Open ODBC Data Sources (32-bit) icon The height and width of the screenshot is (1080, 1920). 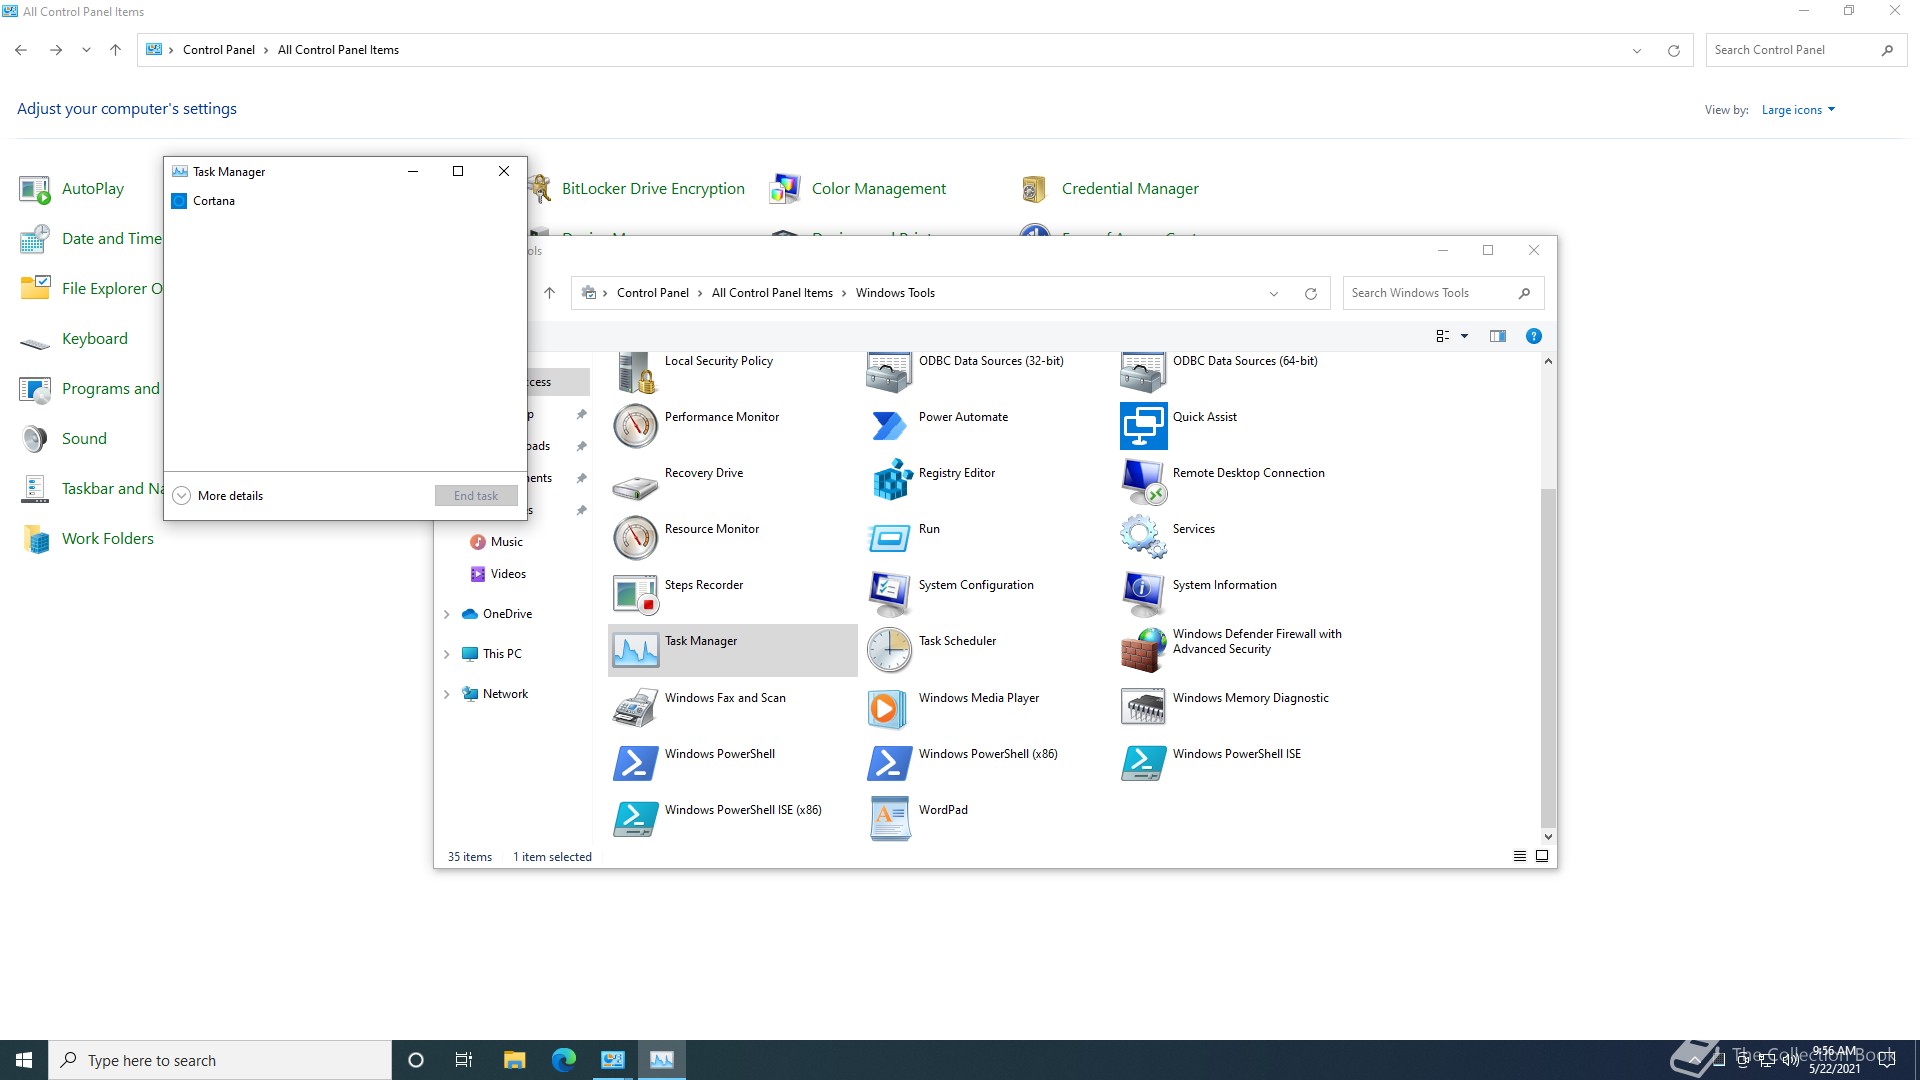[889, 372]
